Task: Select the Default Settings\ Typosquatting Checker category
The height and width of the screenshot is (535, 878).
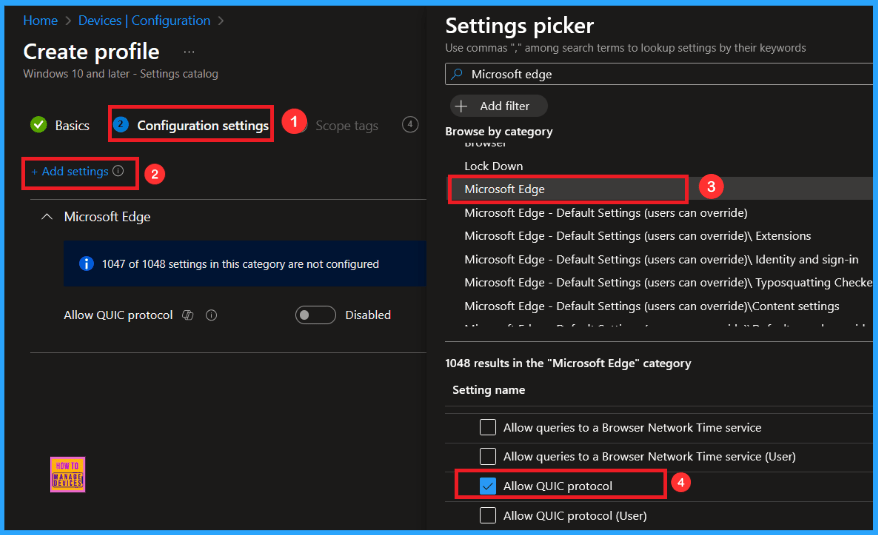Action: click(x=669, y=282)
